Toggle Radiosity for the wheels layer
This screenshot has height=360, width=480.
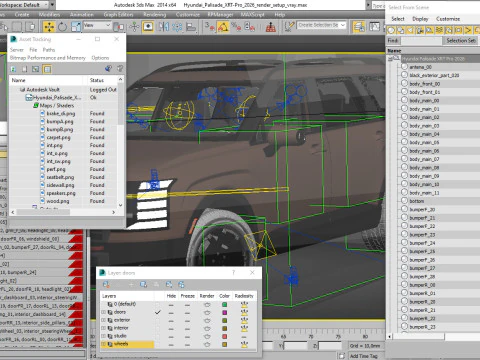244,345
